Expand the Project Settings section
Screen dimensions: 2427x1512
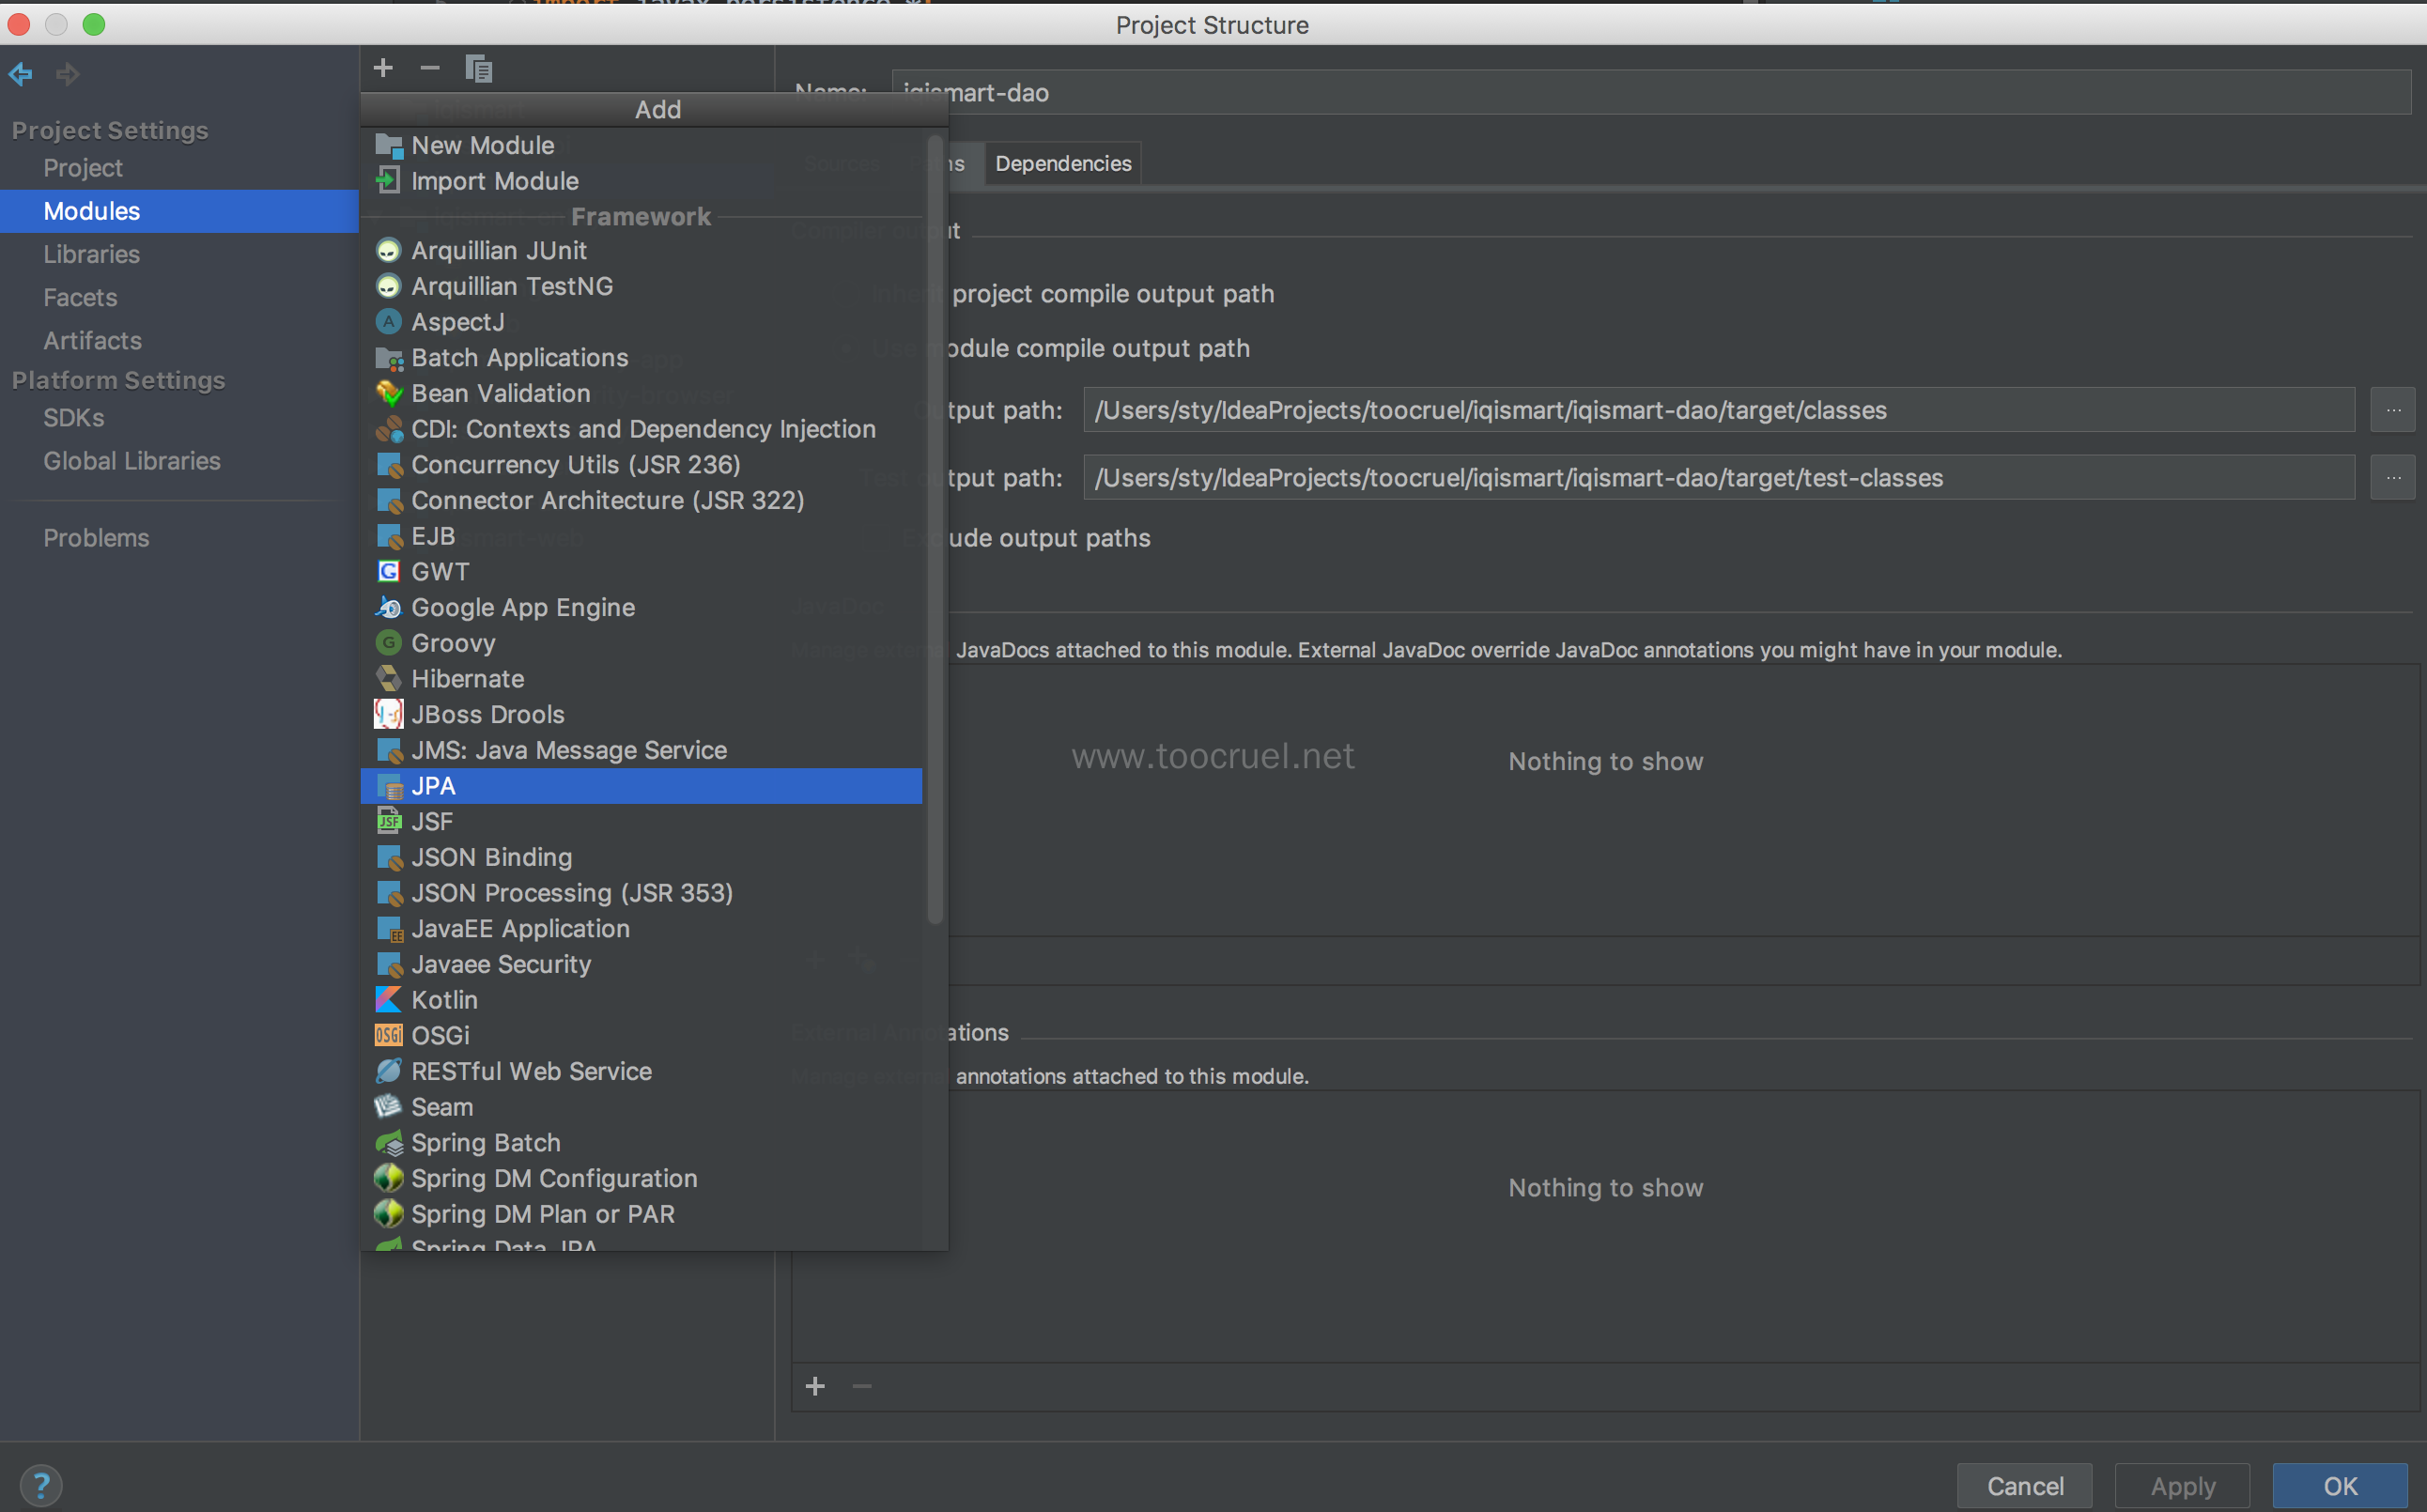pyautogui.click(x=108, y=129)
